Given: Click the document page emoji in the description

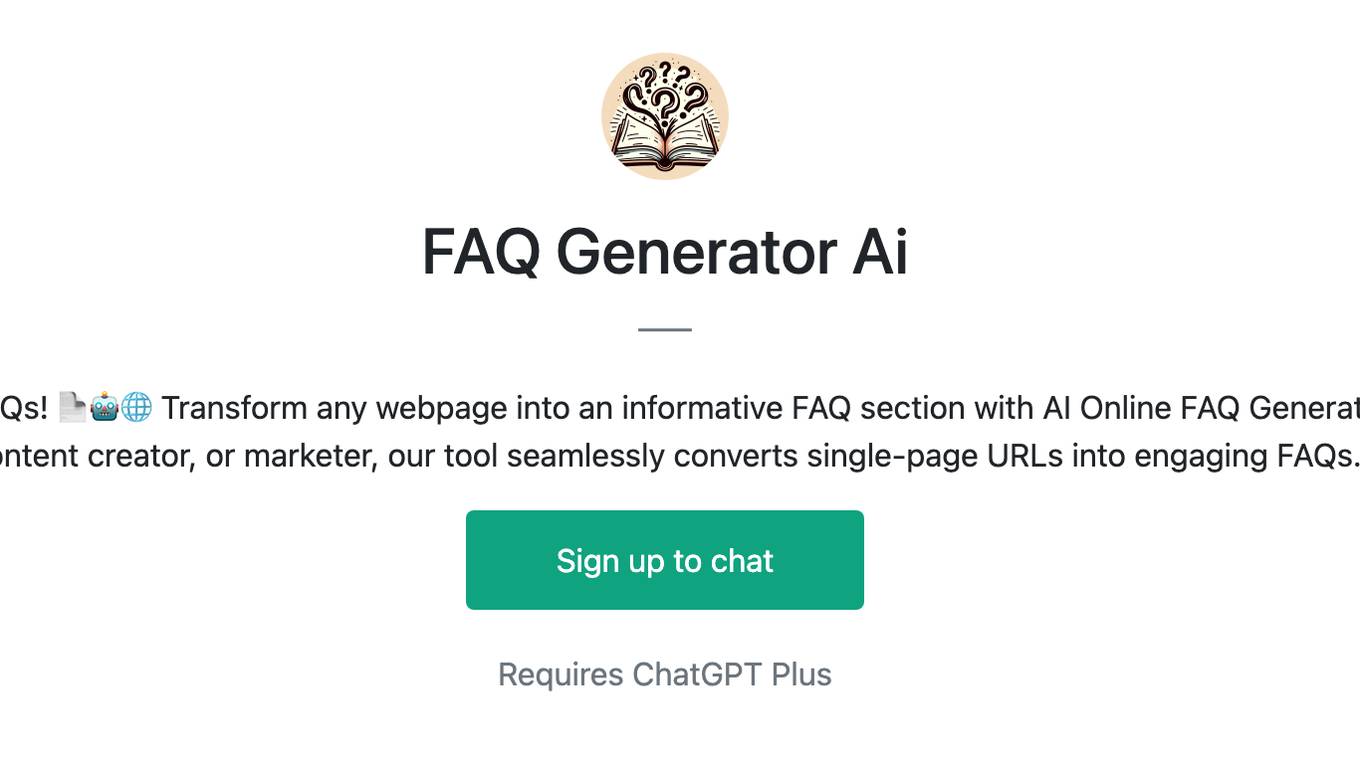Looking at the screenshot, I should coord(72,407).
